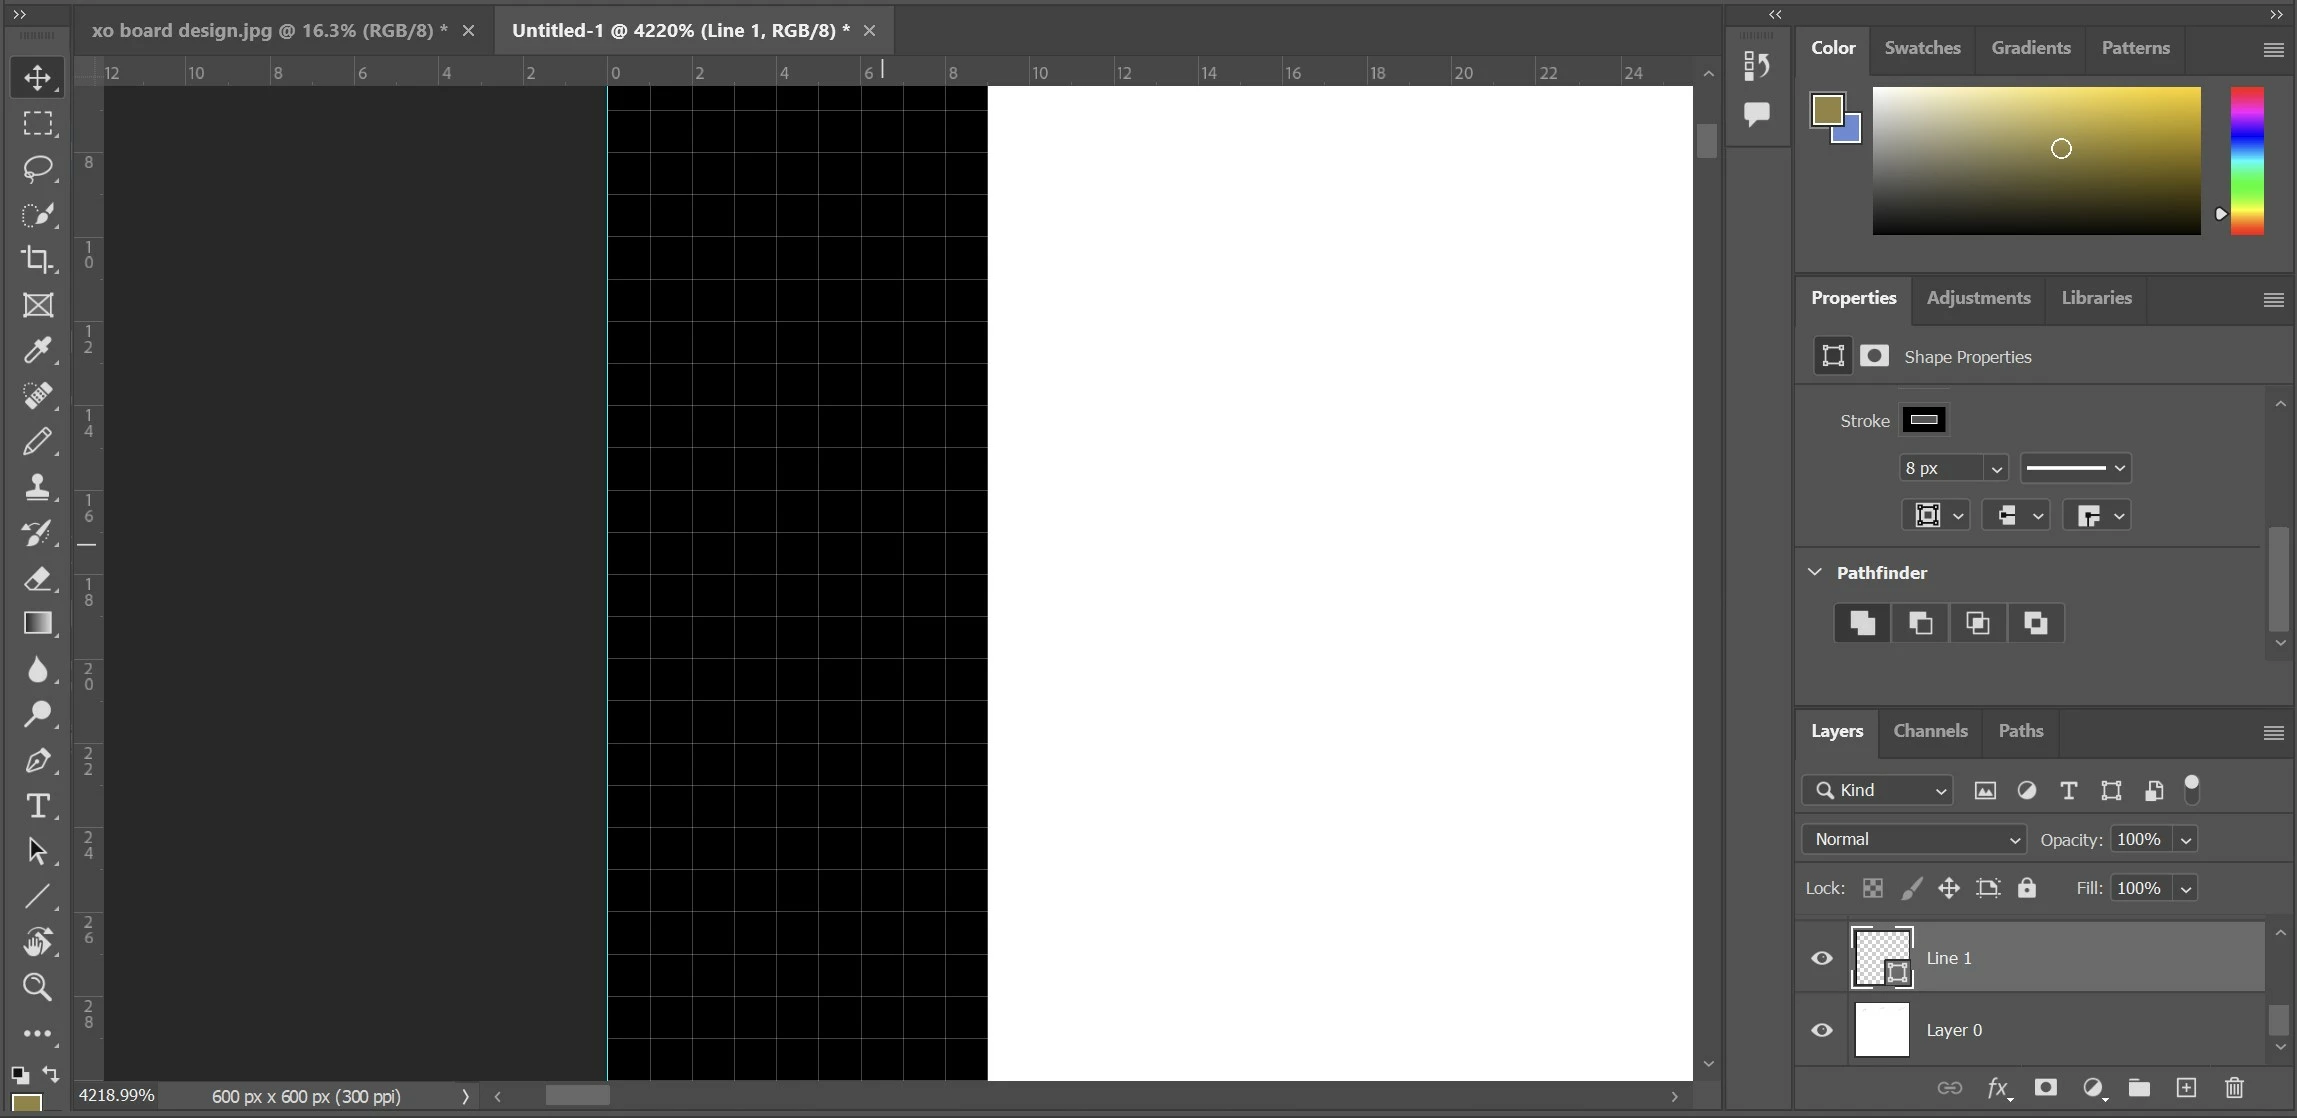Hide the Line 1 layer
Image resolution: width=2297 pixels, height=1118 pixels.
[x=1822, y=958]
